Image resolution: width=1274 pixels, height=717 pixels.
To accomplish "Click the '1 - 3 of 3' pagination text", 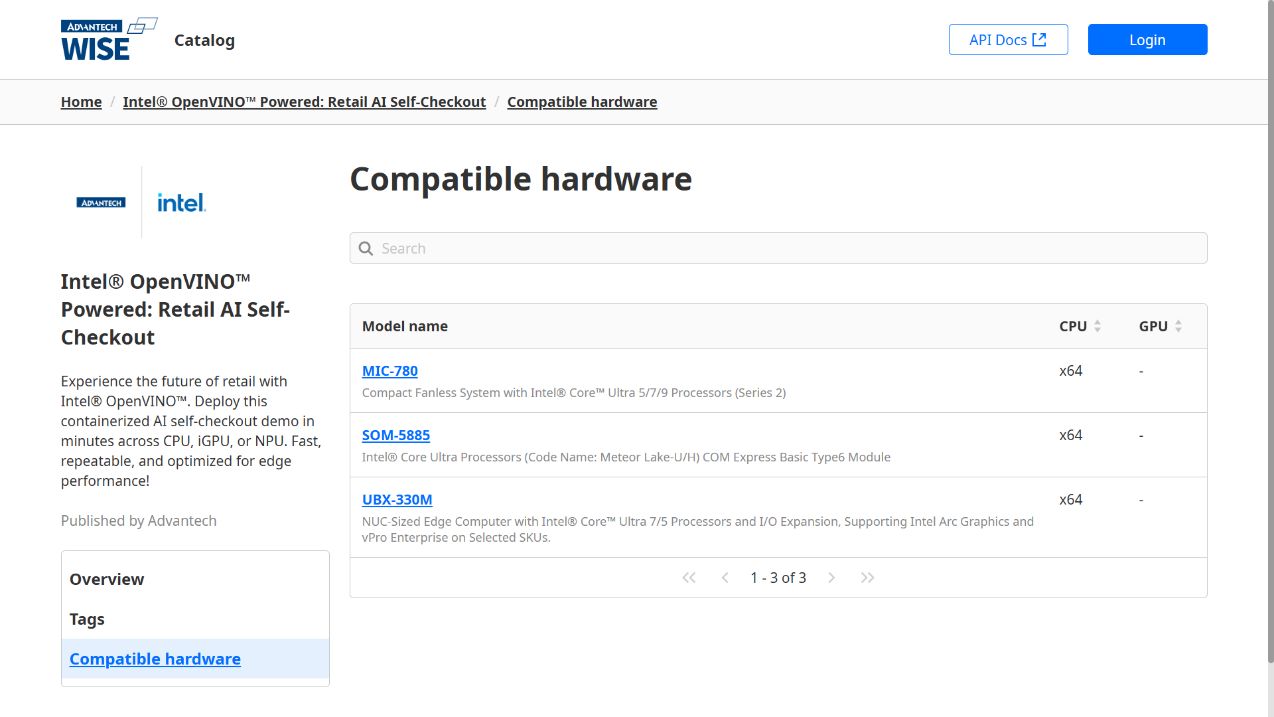I will click(778, 578).
